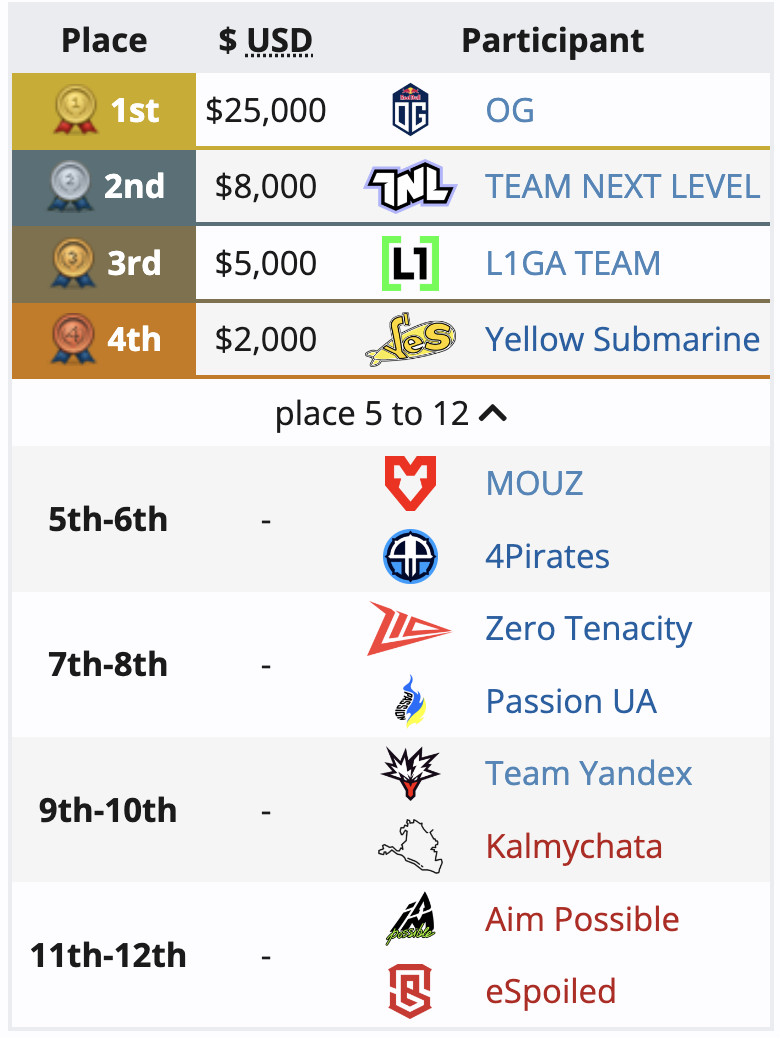Screen dimensions: 780x1038
Task: Open the Yellow Submarine team page
Action: click(622, 340)
